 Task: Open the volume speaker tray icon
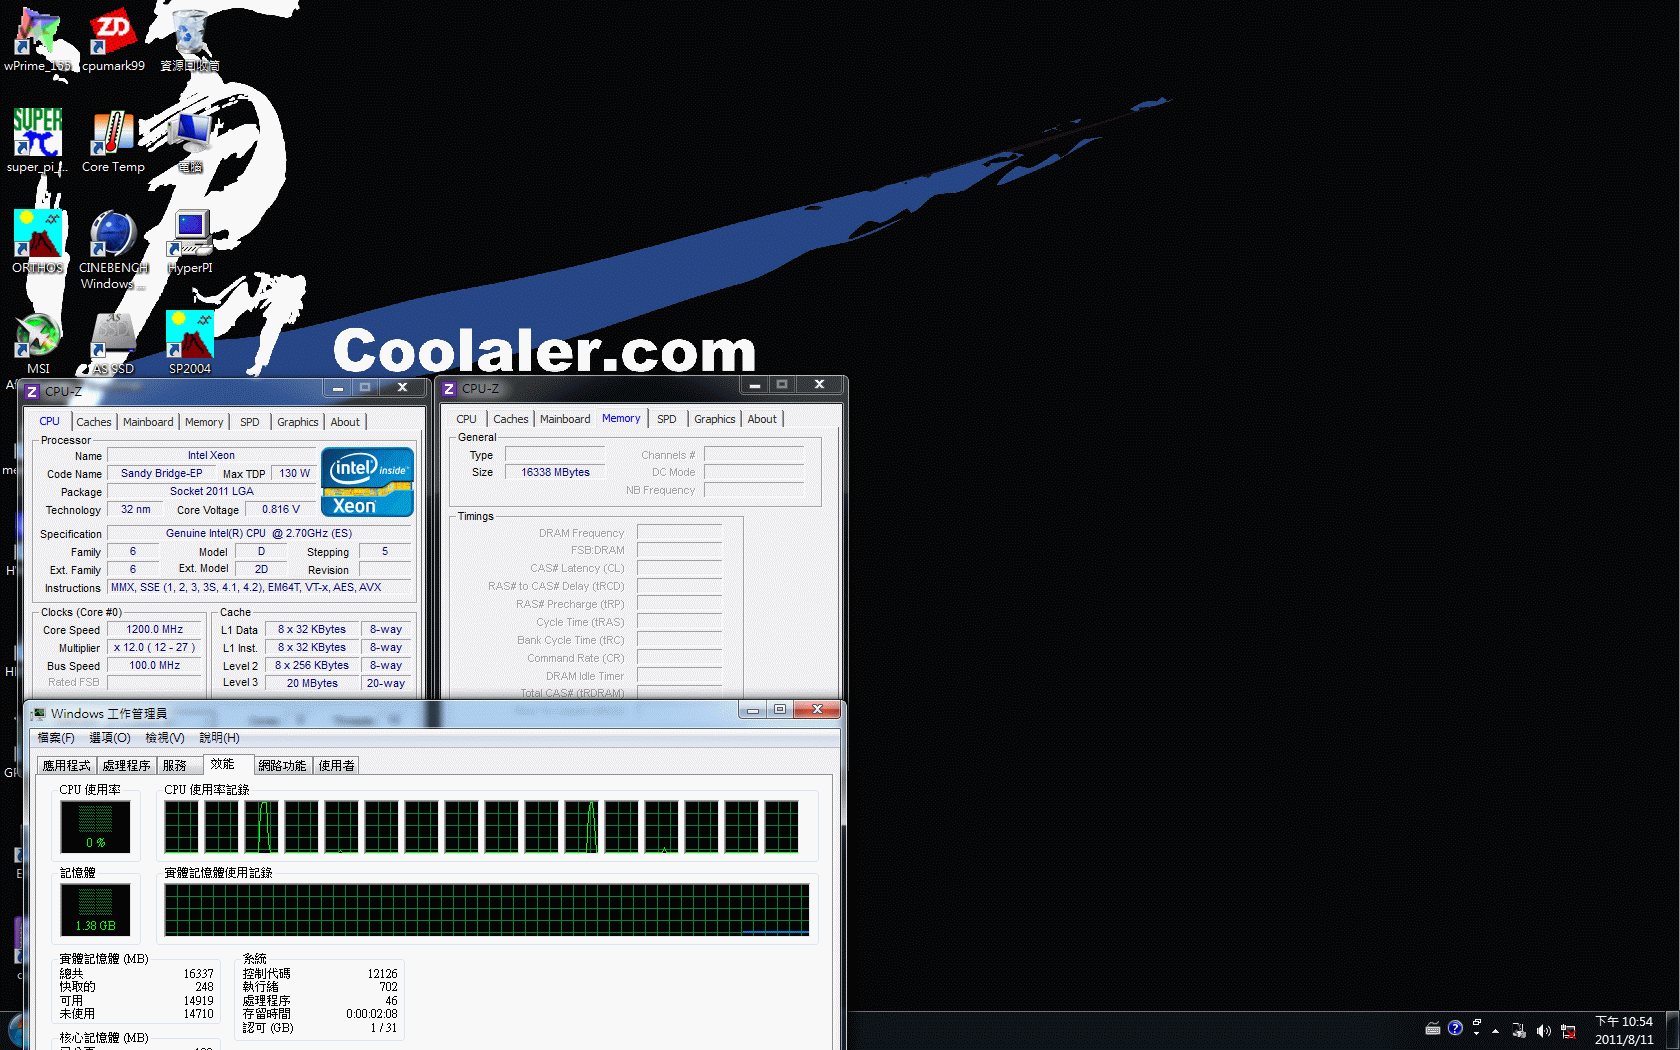[1543, 1030]
